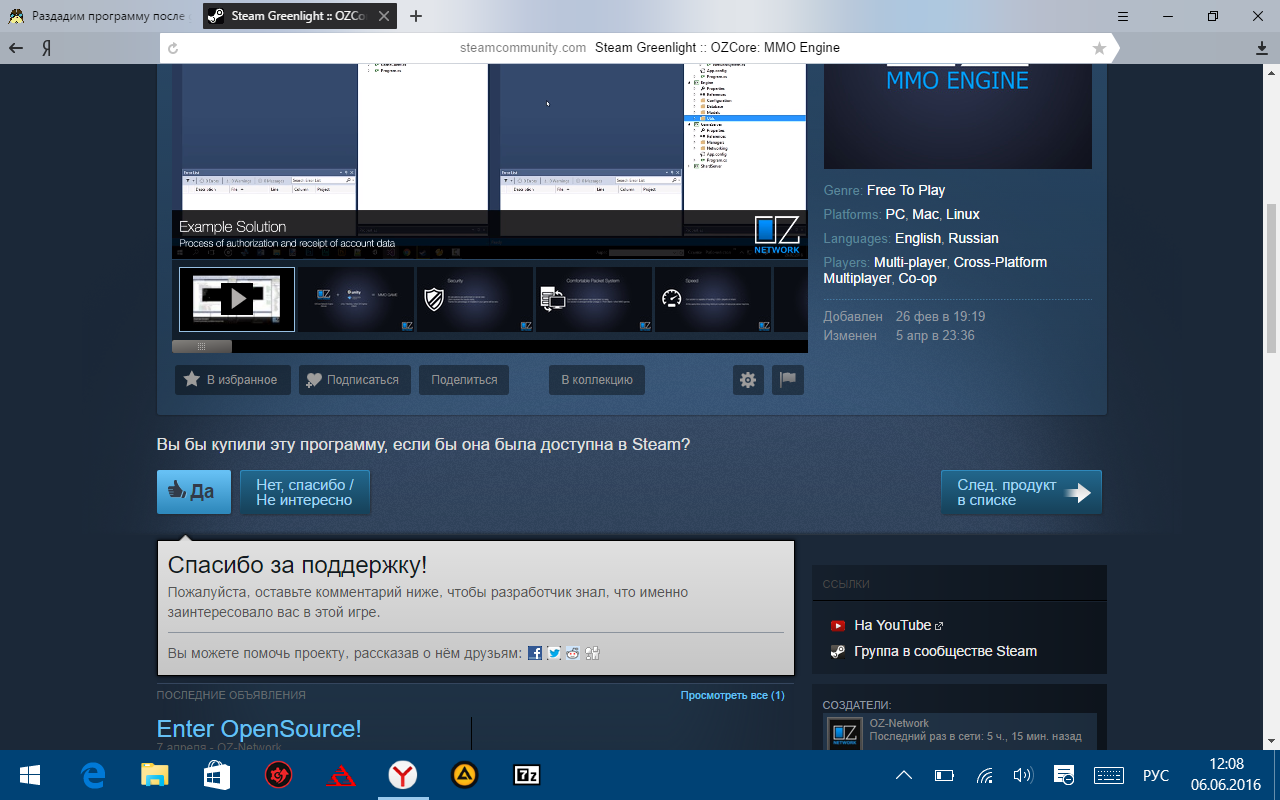The width and height of the screenshot is (1280, 800).
Task: Select the Mac platform link
Action: 925,214
